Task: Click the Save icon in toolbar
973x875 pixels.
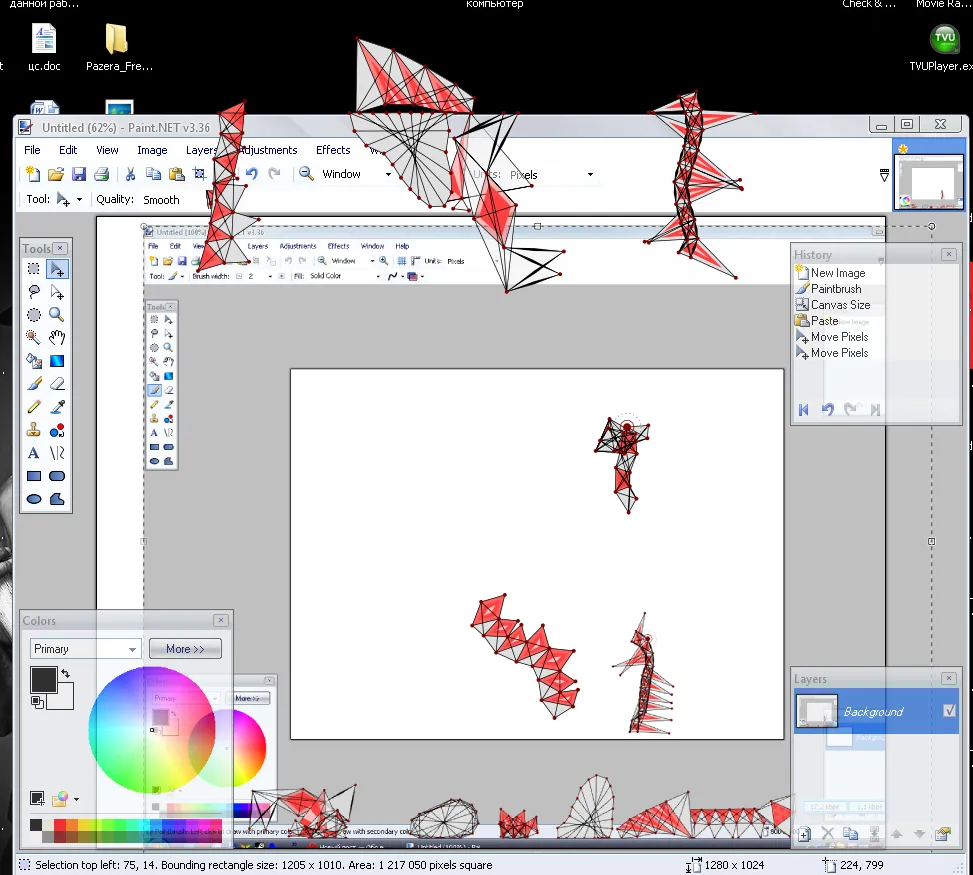Action: [x=79, y=174]
